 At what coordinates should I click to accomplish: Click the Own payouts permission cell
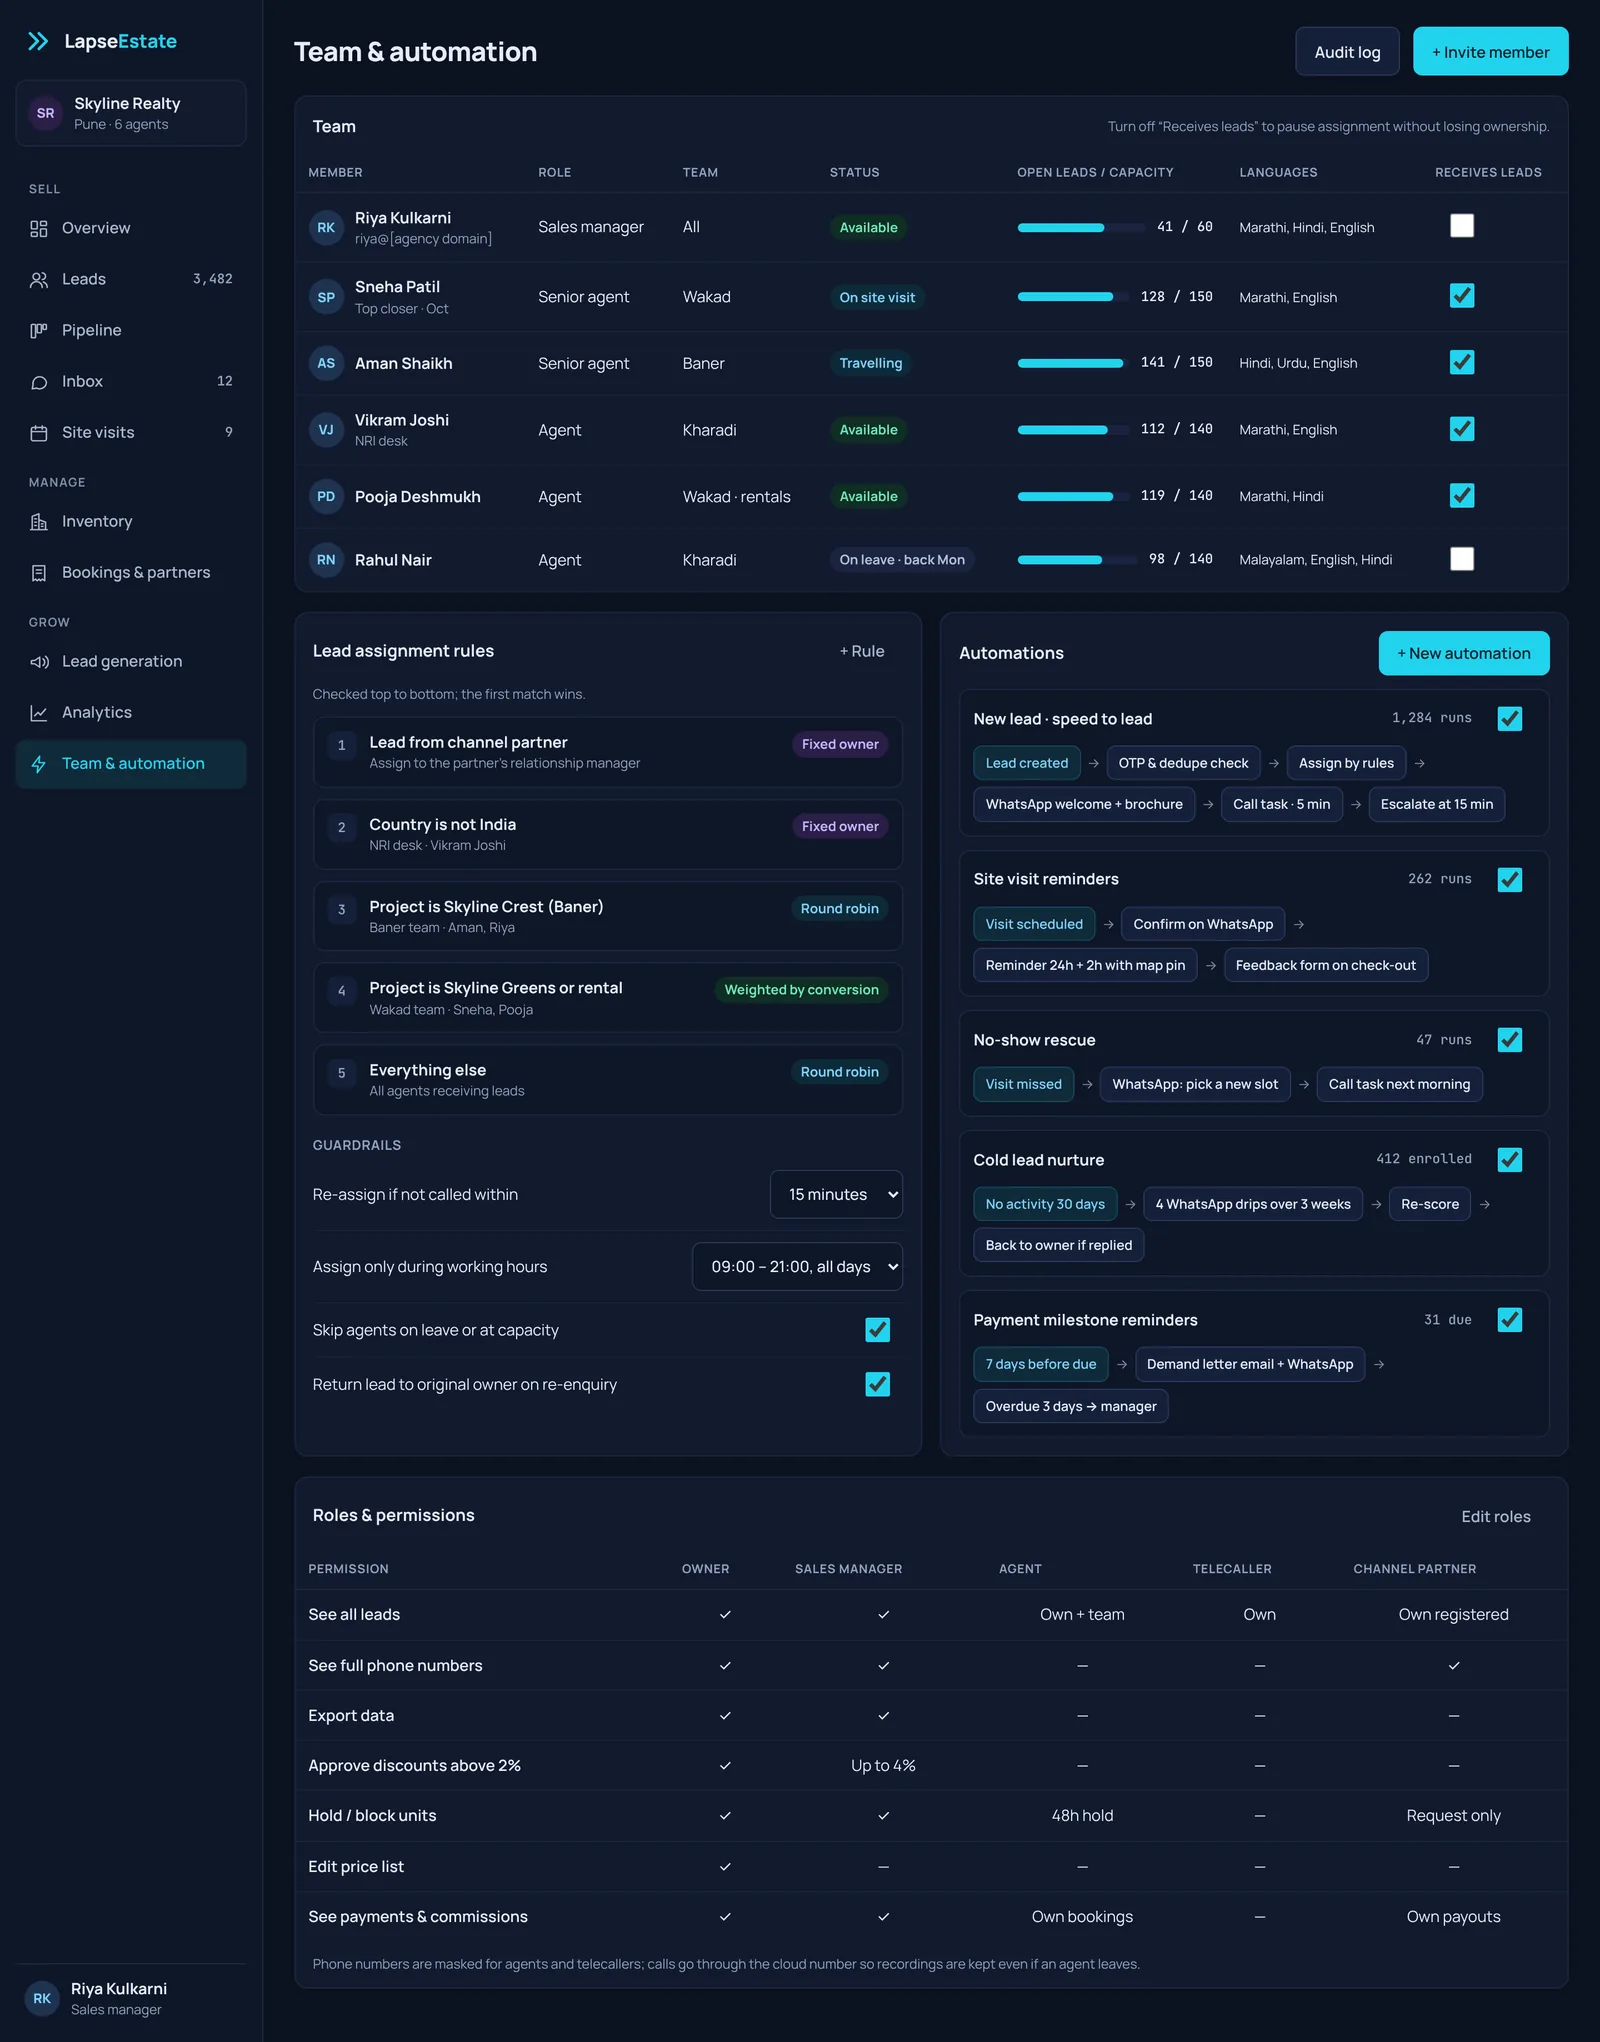[x=1453, y=1916]
